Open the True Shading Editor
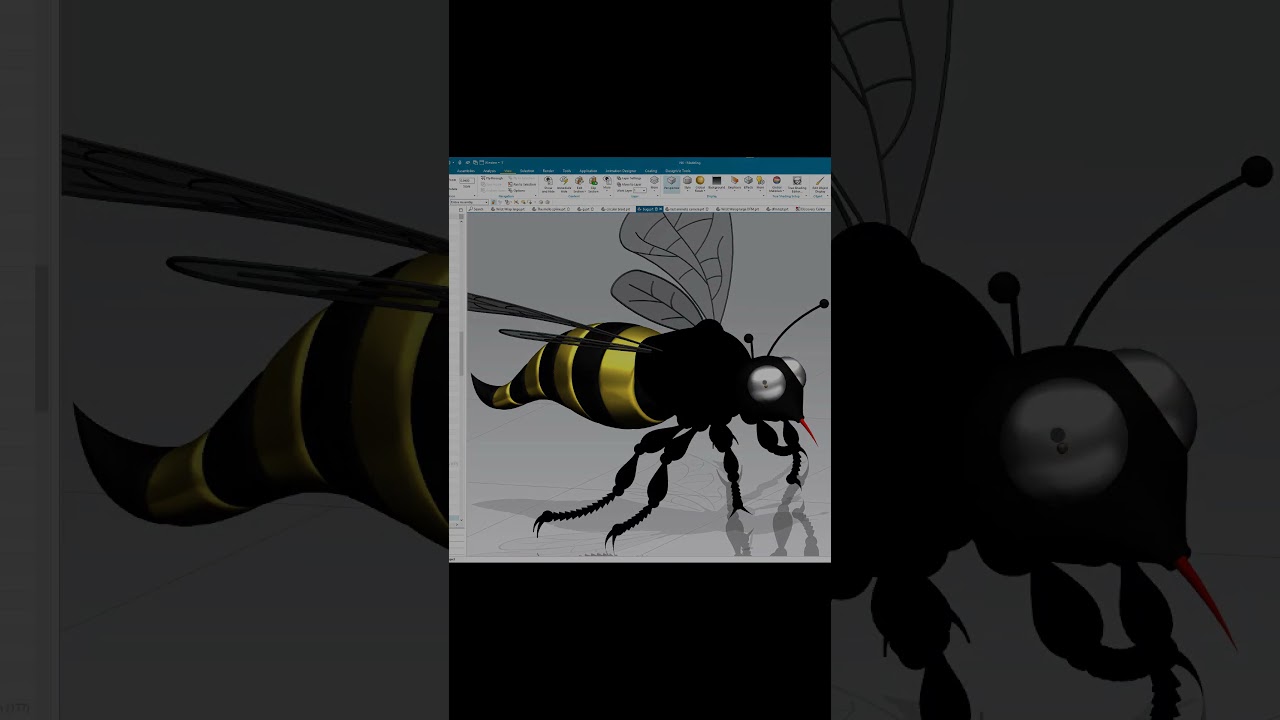This screenshot has height=720, width=1280. [x=797, y=184]
